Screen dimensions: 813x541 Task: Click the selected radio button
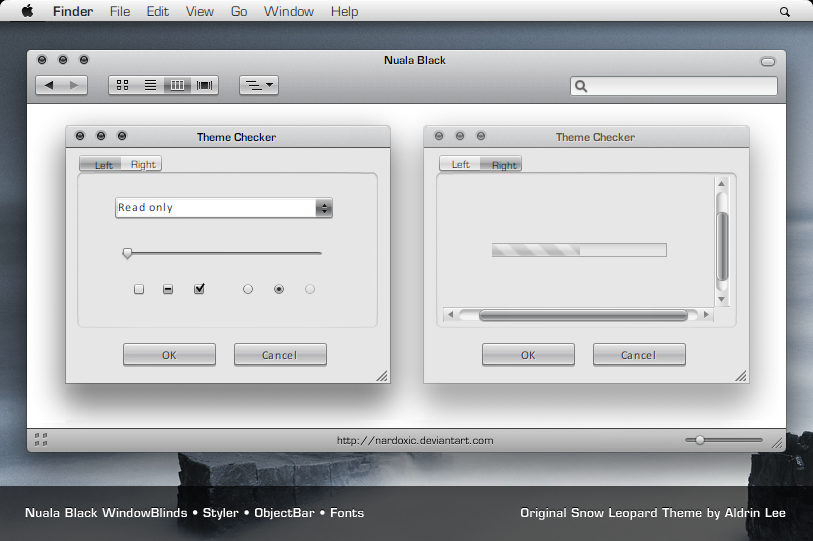coord(279,289)
